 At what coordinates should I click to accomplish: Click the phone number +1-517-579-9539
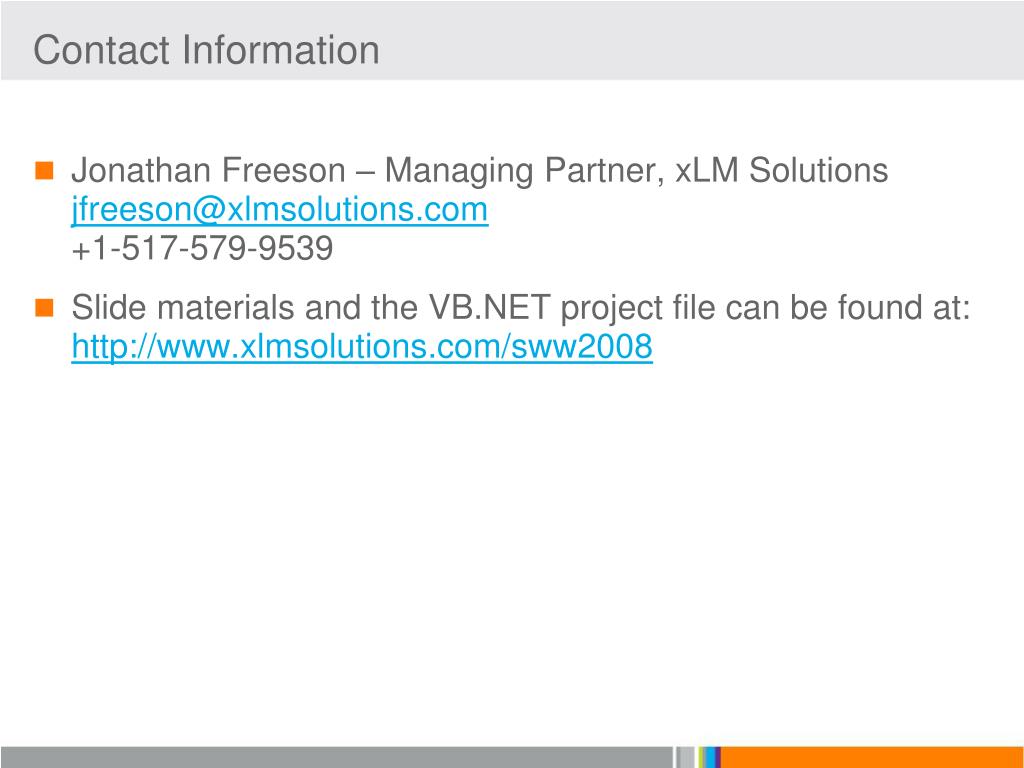tap(202, 248)
